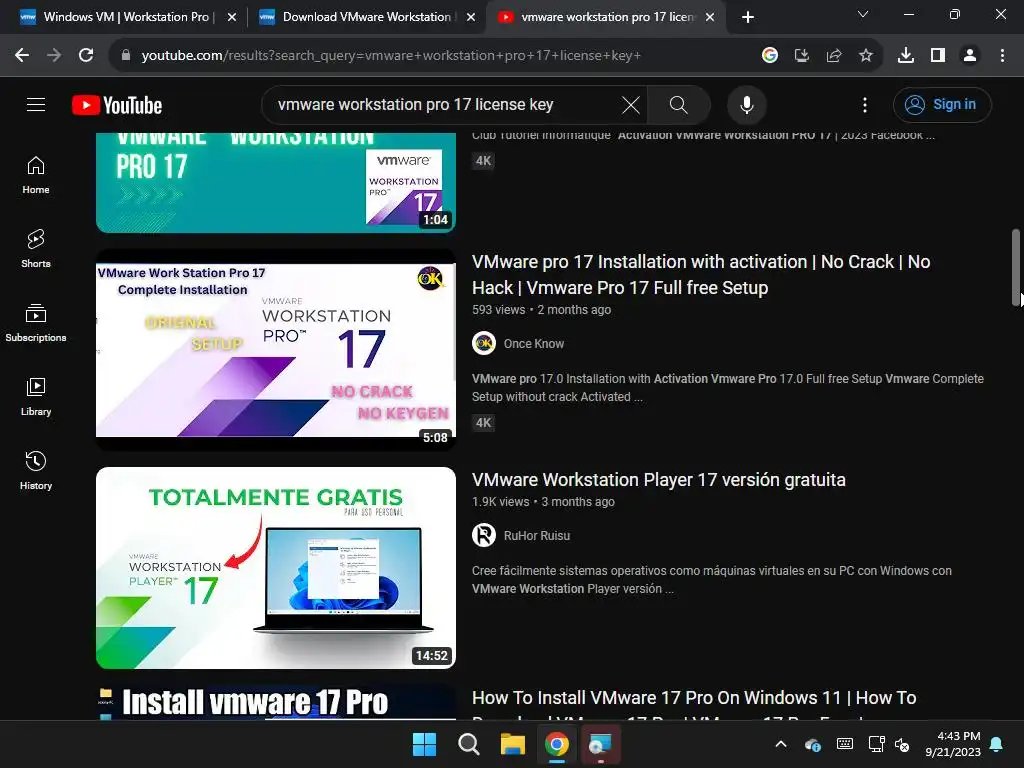Open notifications bell in taskbar

[x=997, y=744]
